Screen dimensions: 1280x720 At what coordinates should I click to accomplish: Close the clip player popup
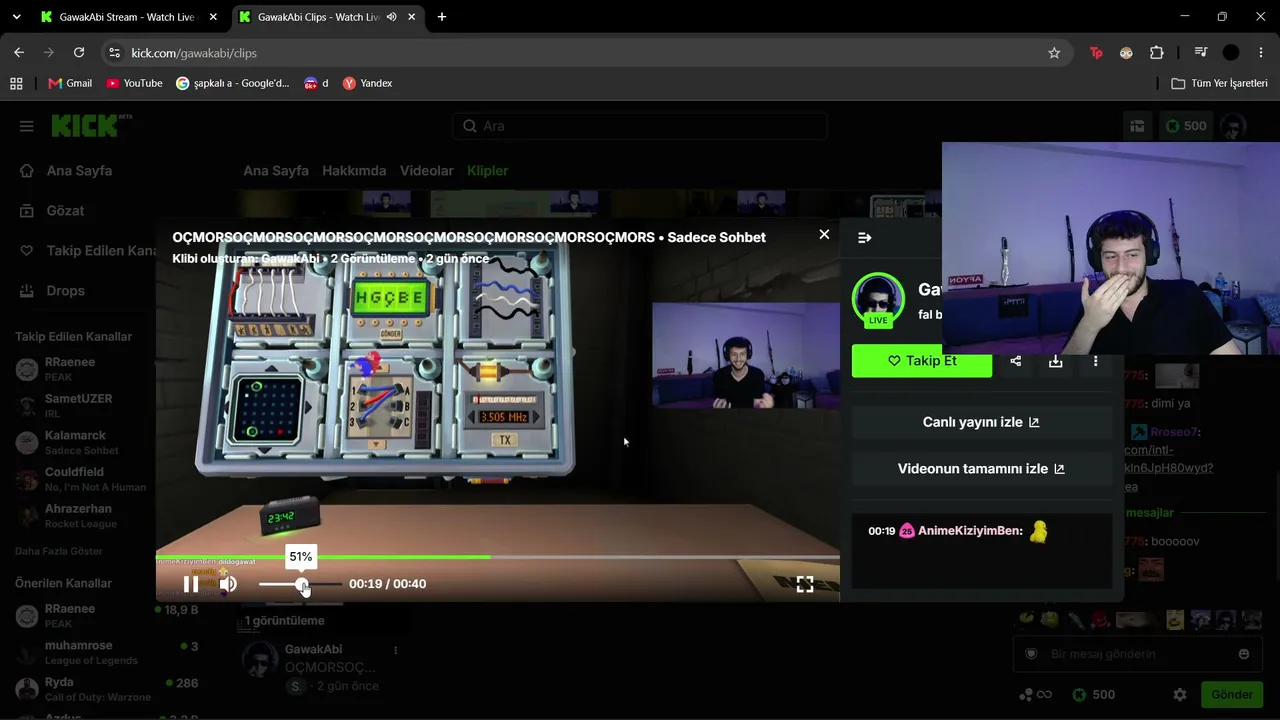click(824, 234)
